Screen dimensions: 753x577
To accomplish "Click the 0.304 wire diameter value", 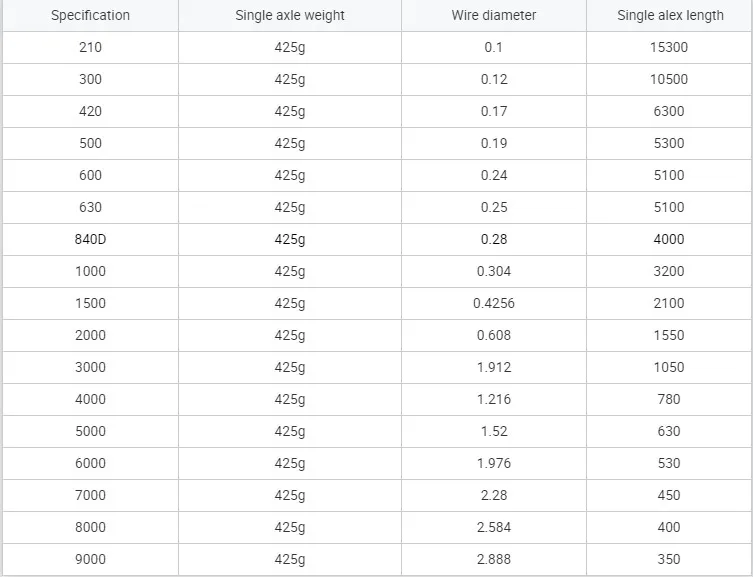I will [x=494, y=271].
